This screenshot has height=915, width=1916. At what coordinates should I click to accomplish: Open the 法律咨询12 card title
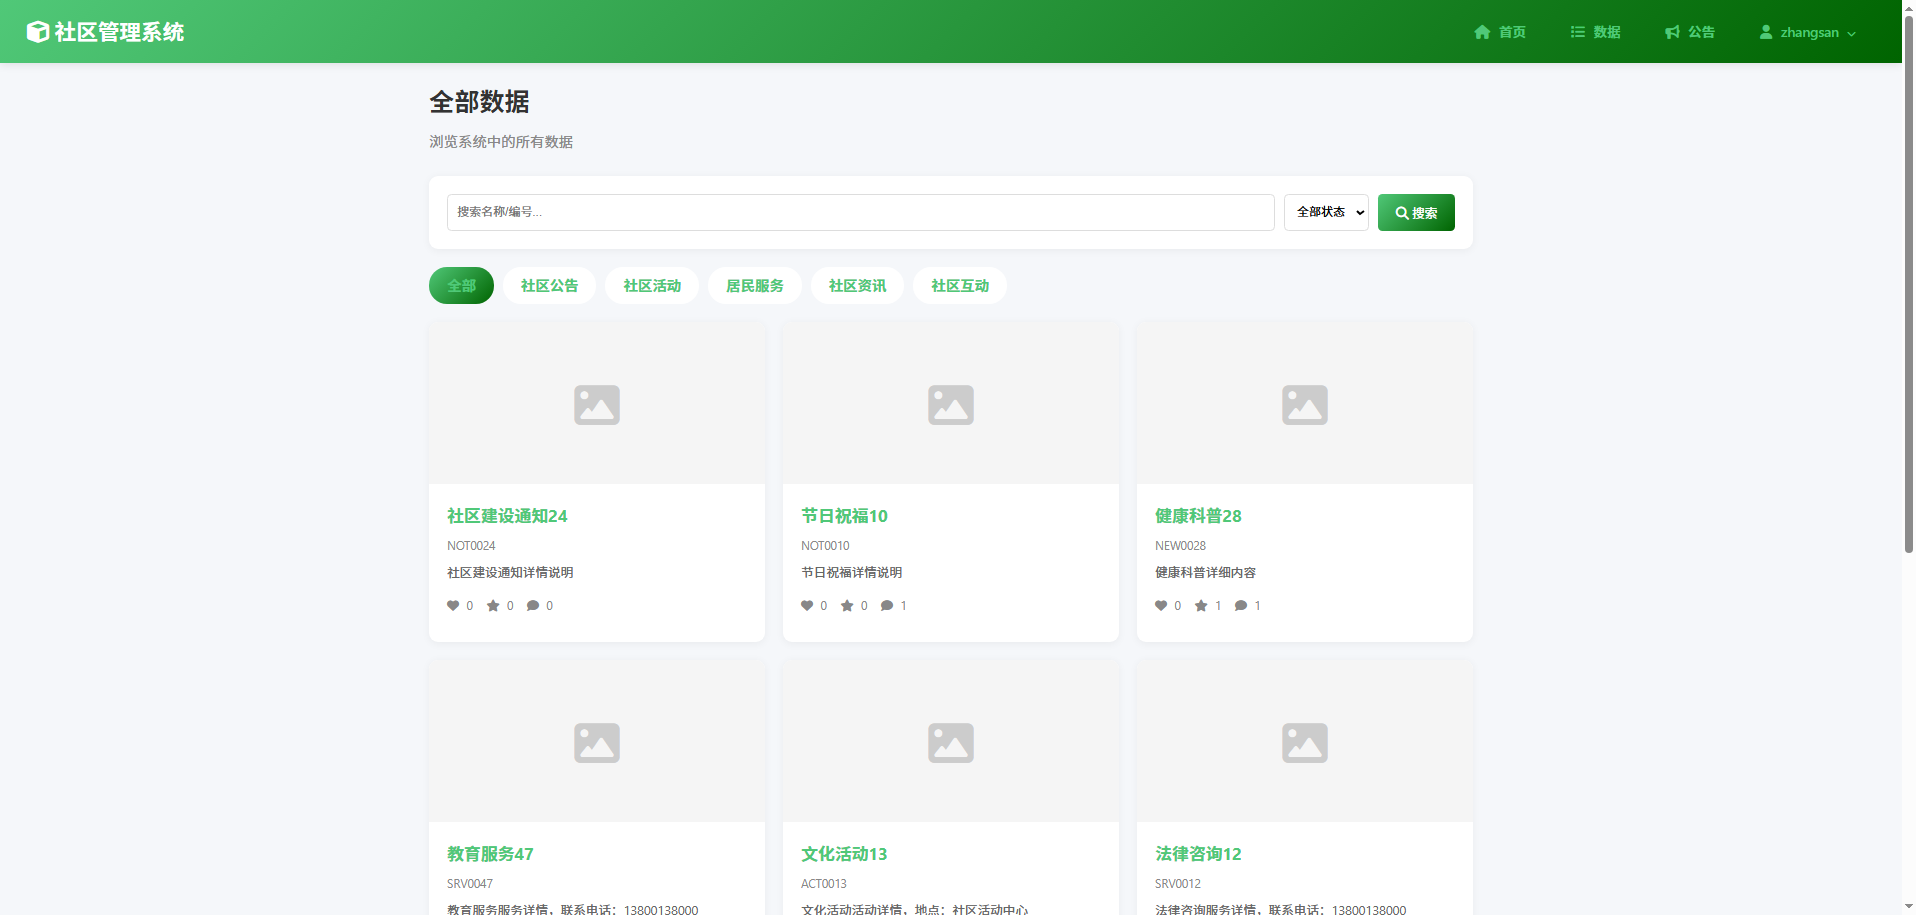click(x=1198, y=854)
